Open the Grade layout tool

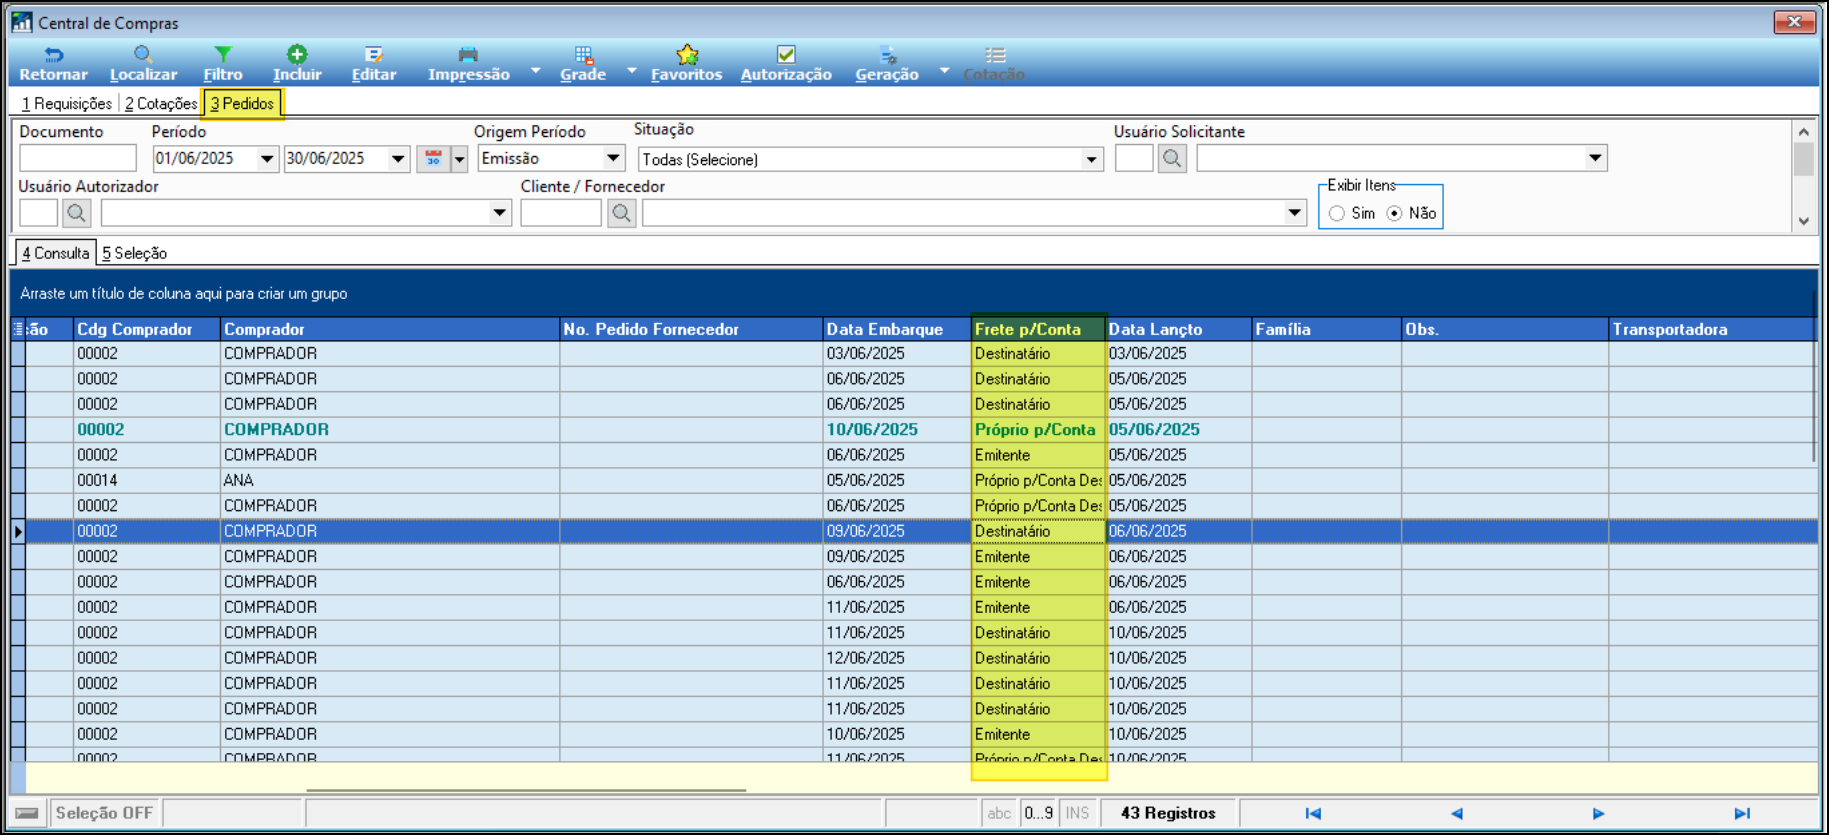pyautogui.click(x=583, y=64)
